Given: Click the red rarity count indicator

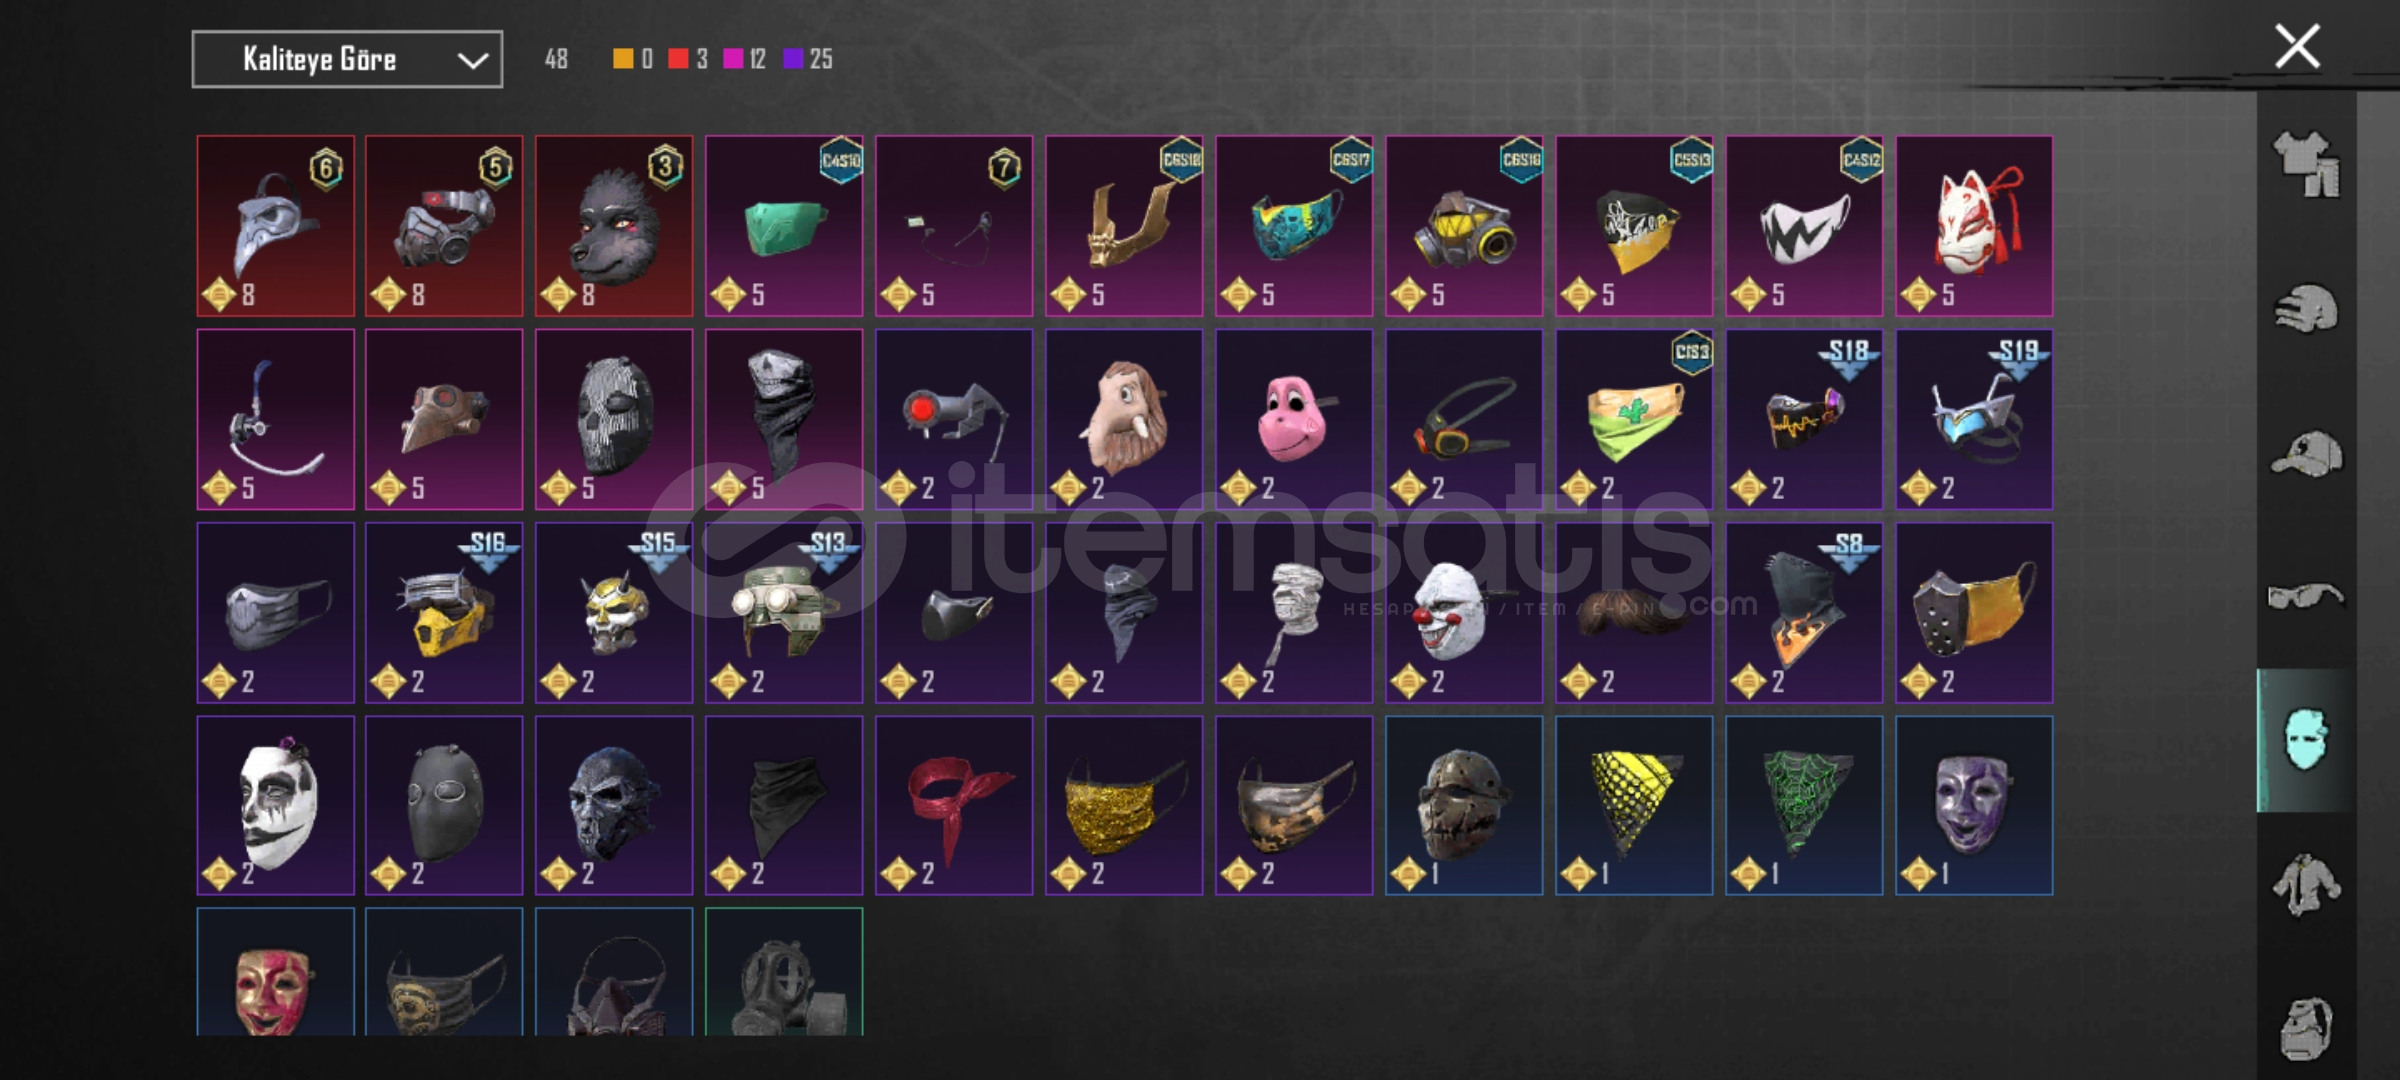Looking at the screenshot, I should (x=688, y=59).
